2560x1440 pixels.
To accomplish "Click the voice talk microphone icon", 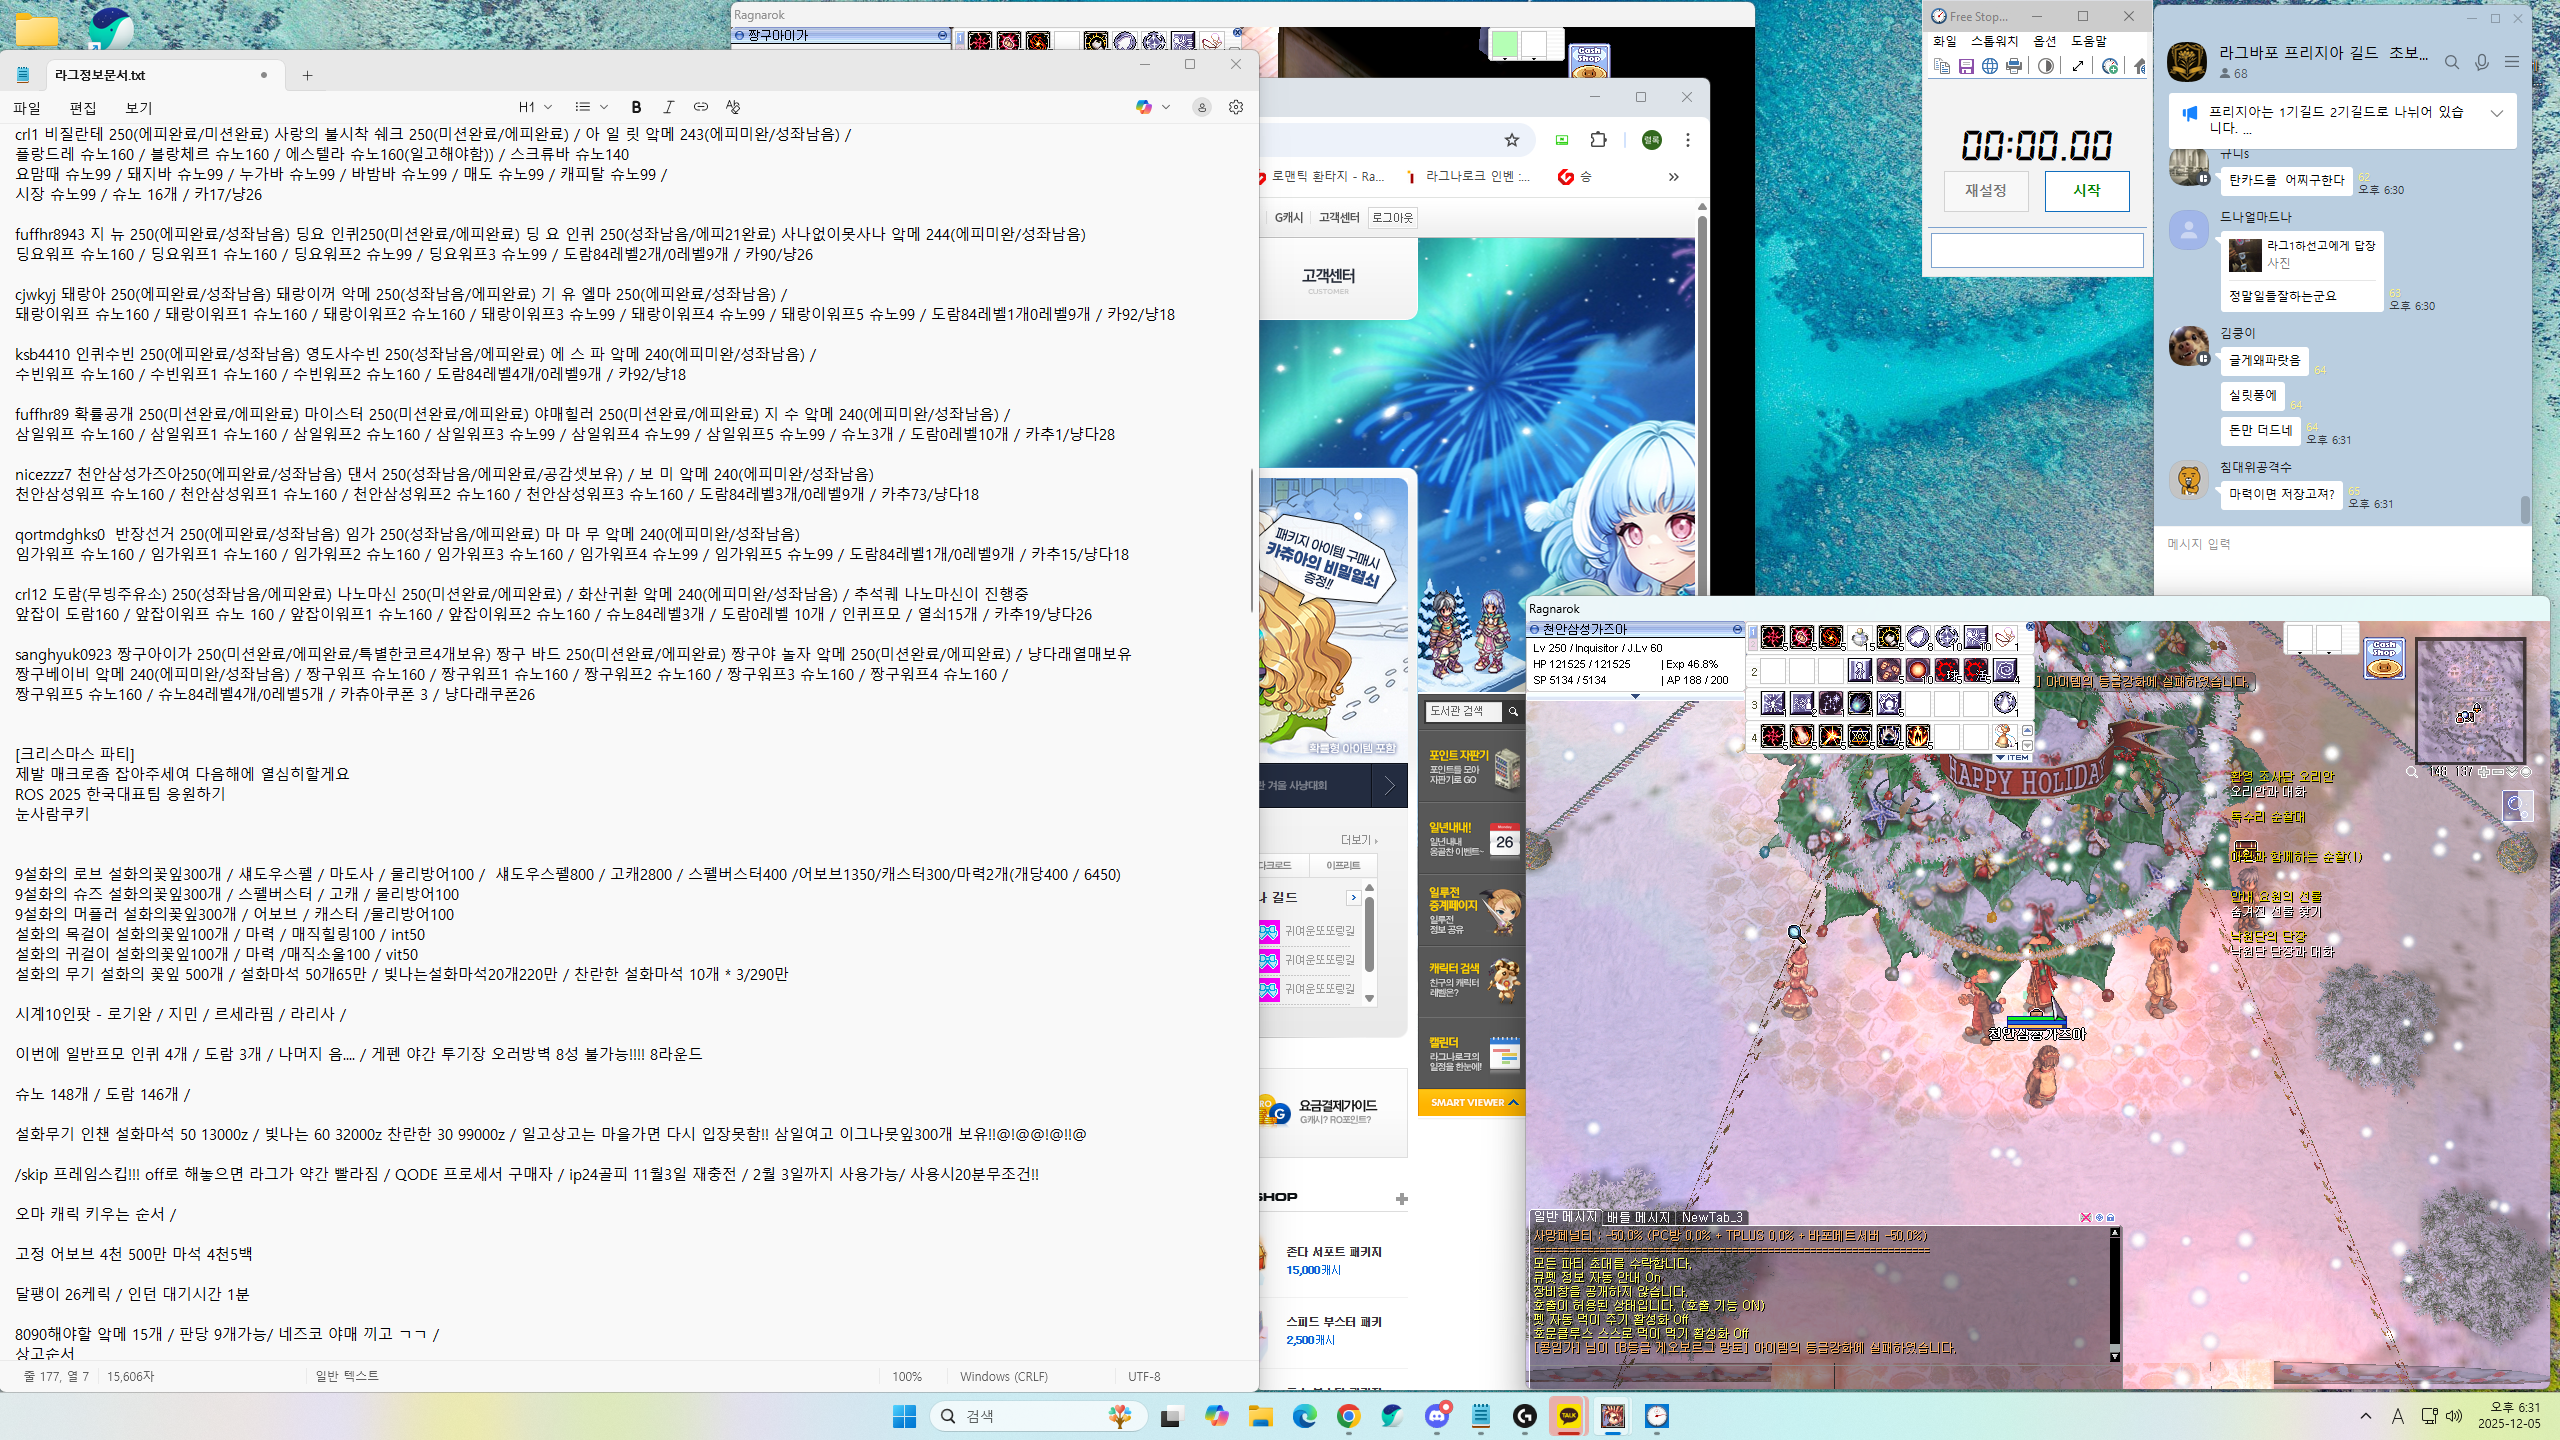I will coord(2481,62).
